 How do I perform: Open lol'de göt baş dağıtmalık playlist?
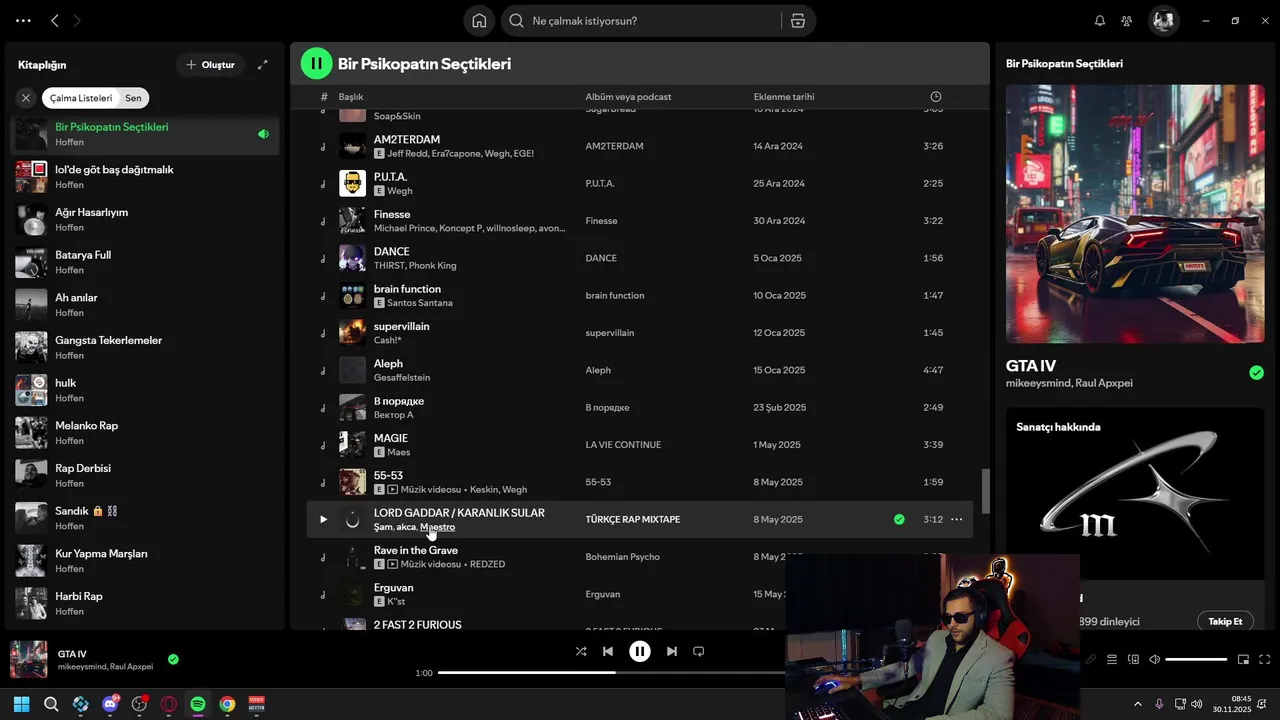pos(145,177)
